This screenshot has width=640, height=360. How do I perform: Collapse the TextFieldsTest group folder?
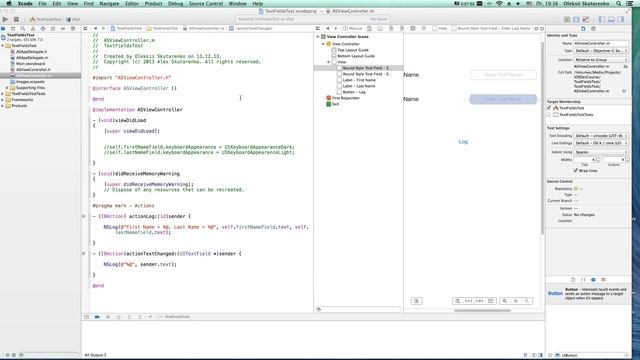(x=3, y=46)
